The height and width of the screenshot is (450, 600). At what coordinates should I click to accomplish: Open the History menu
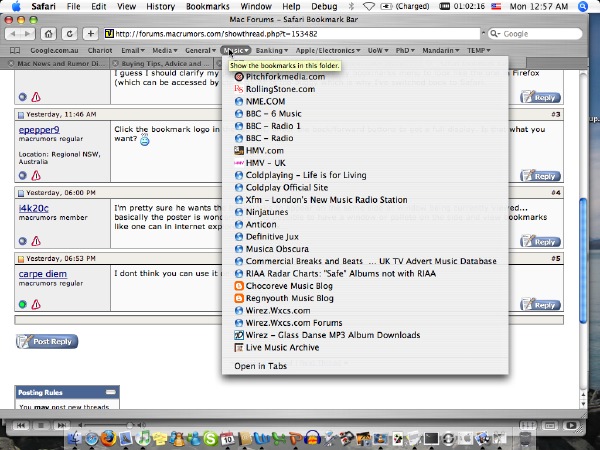[160, 6]
